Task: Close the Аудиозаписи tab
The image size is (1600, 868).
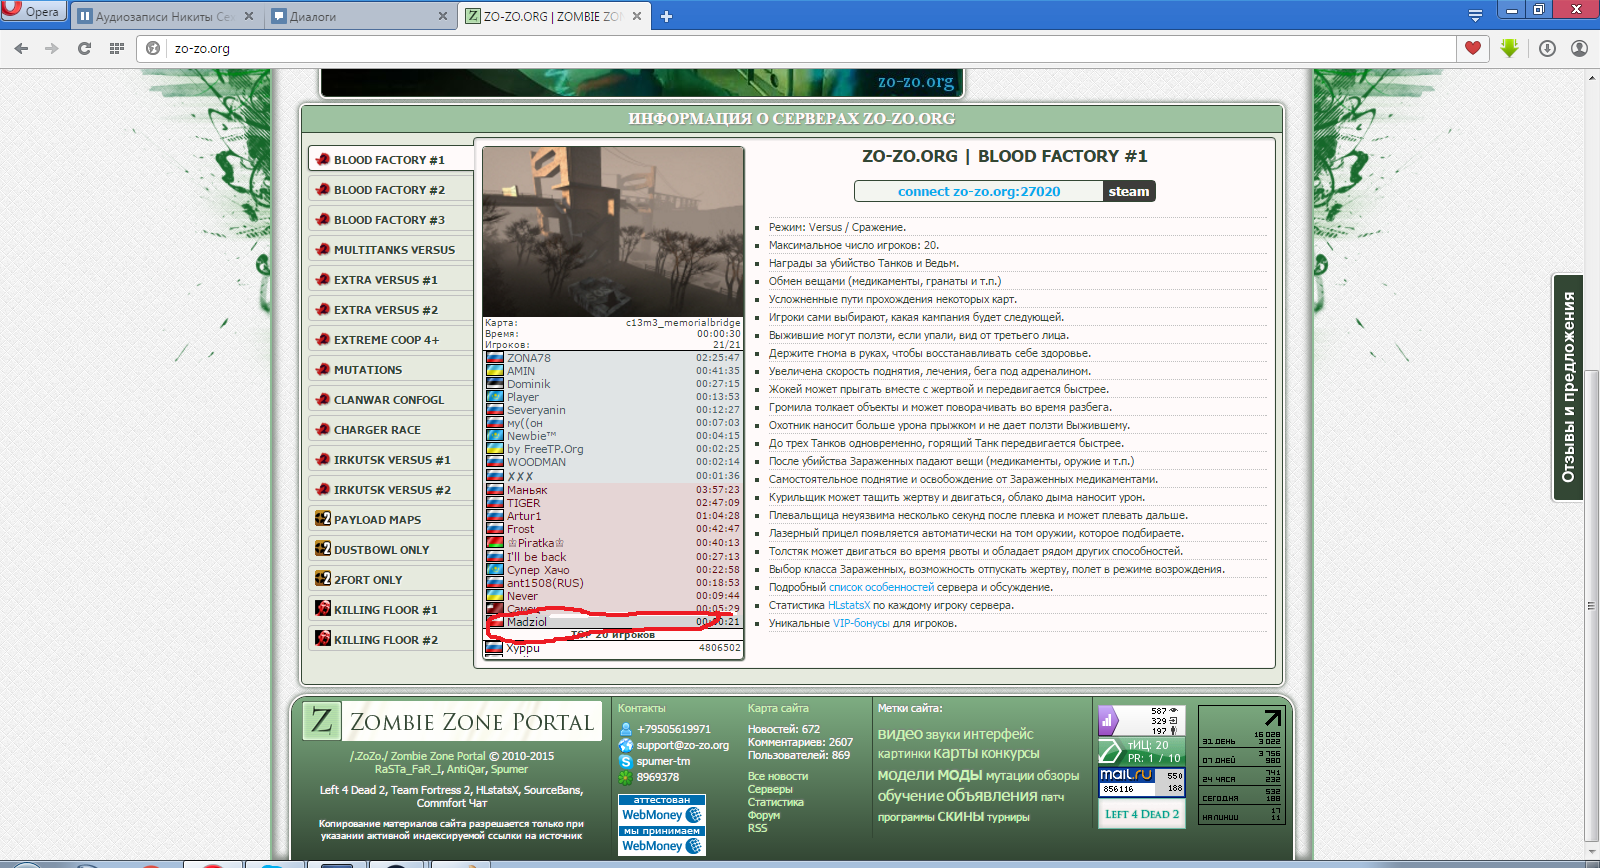Action: (x=249, y=16)
